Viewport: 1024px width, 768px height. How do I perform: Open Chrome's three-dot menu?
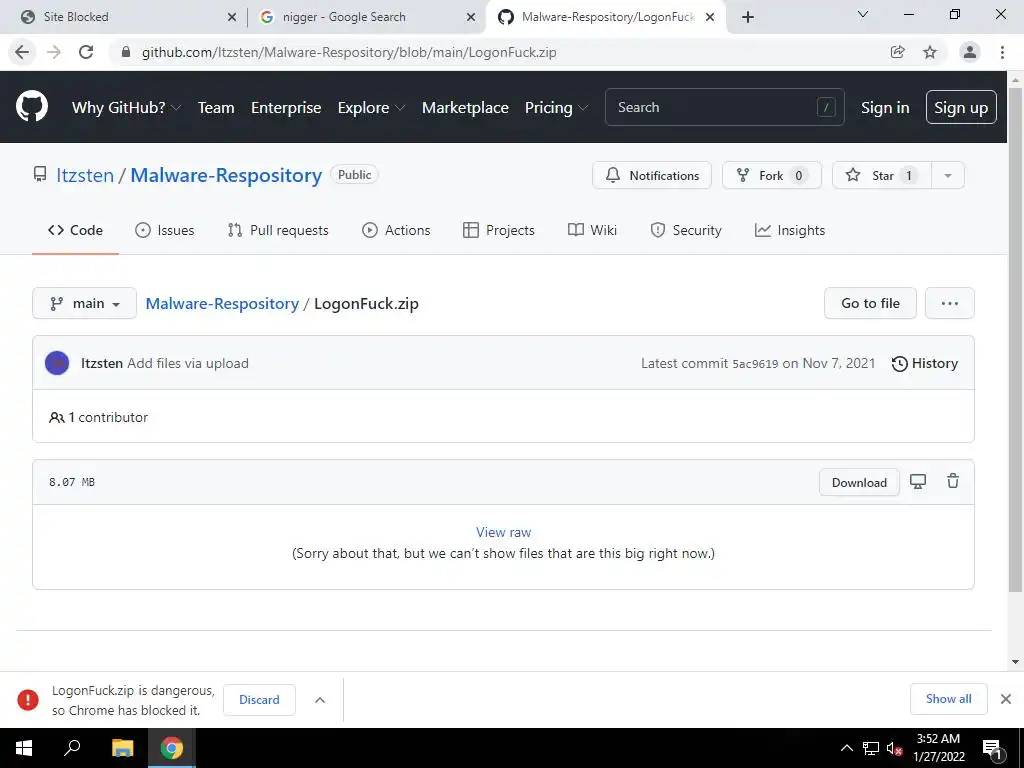point(1002,52)
